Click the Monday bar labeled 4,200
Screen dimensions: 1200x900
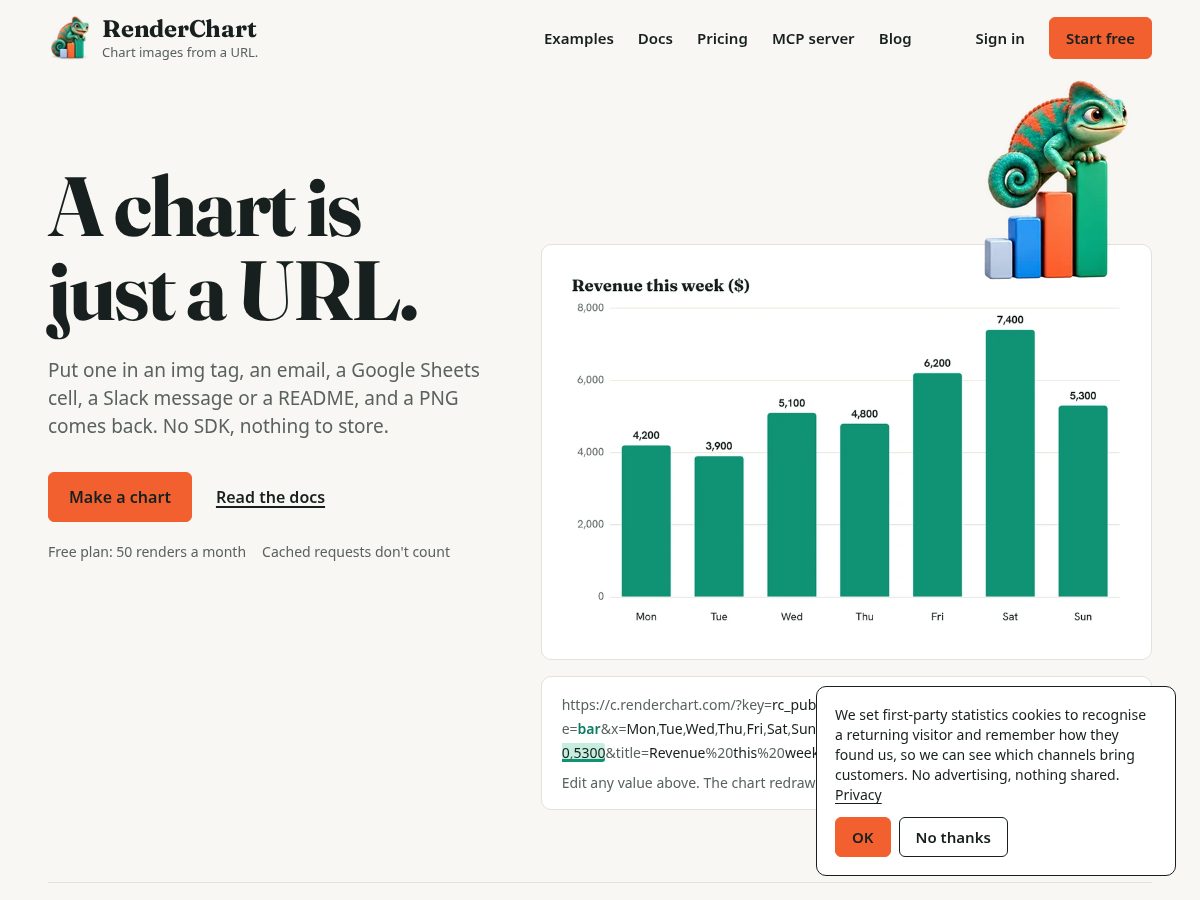point(646,521)
